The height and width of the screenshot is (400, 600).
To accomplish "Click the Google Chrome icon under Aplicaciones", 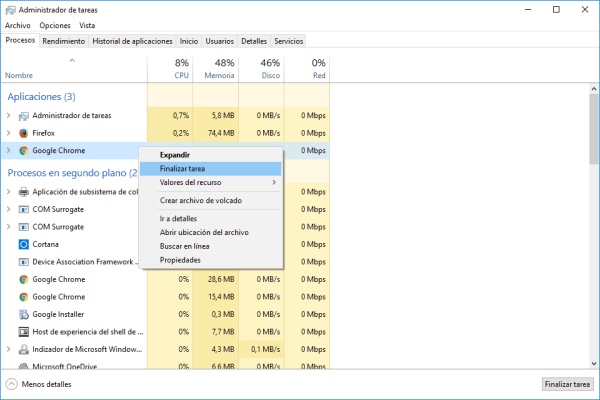I will [24, 150].
